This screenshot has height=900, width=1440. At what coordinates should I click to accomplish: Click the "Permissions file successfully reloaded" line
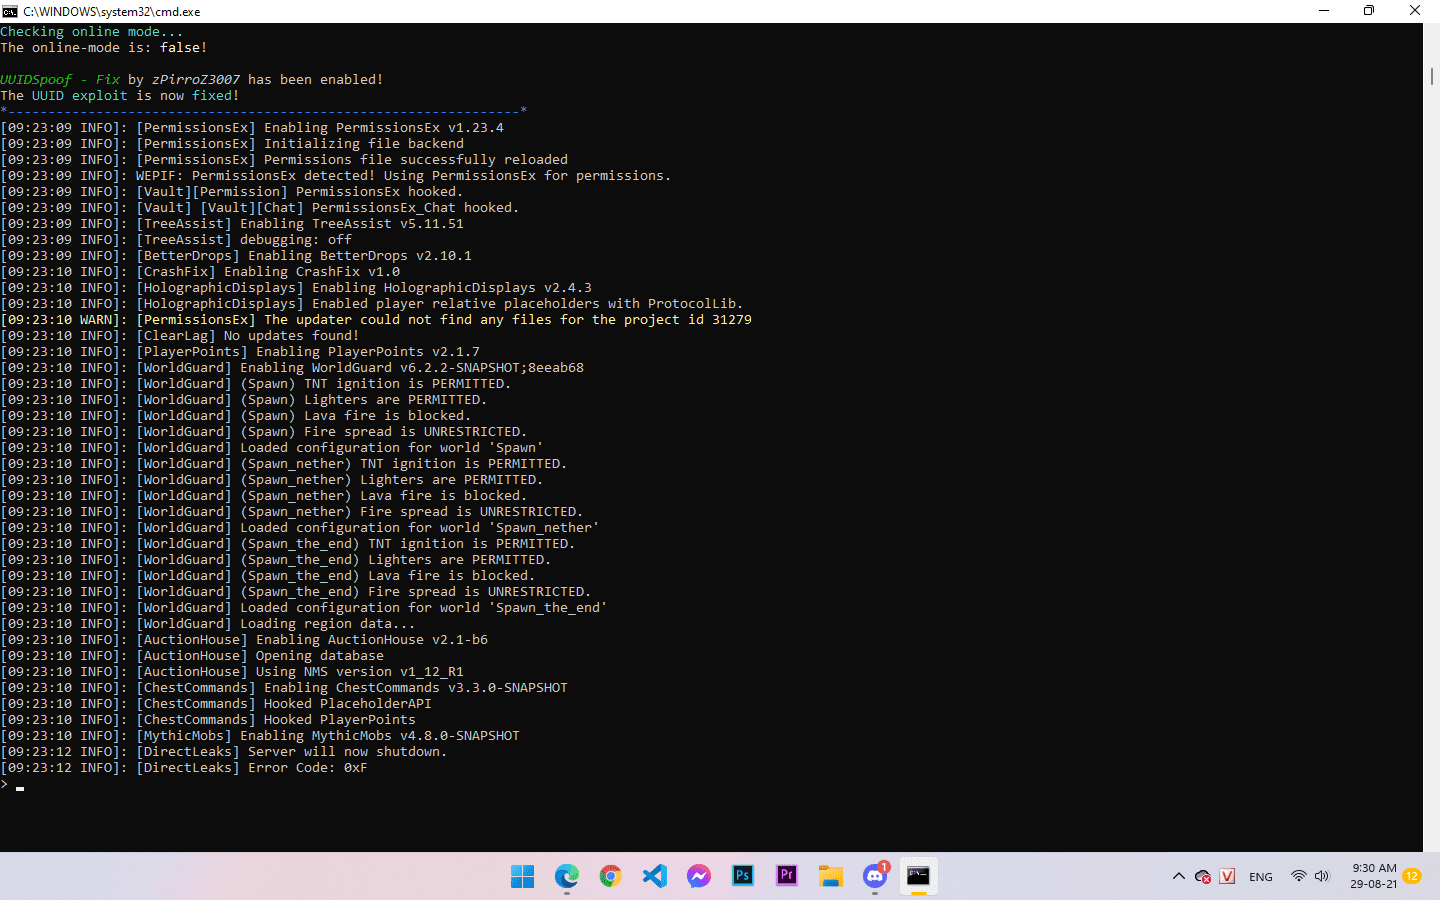coord(284,160)
